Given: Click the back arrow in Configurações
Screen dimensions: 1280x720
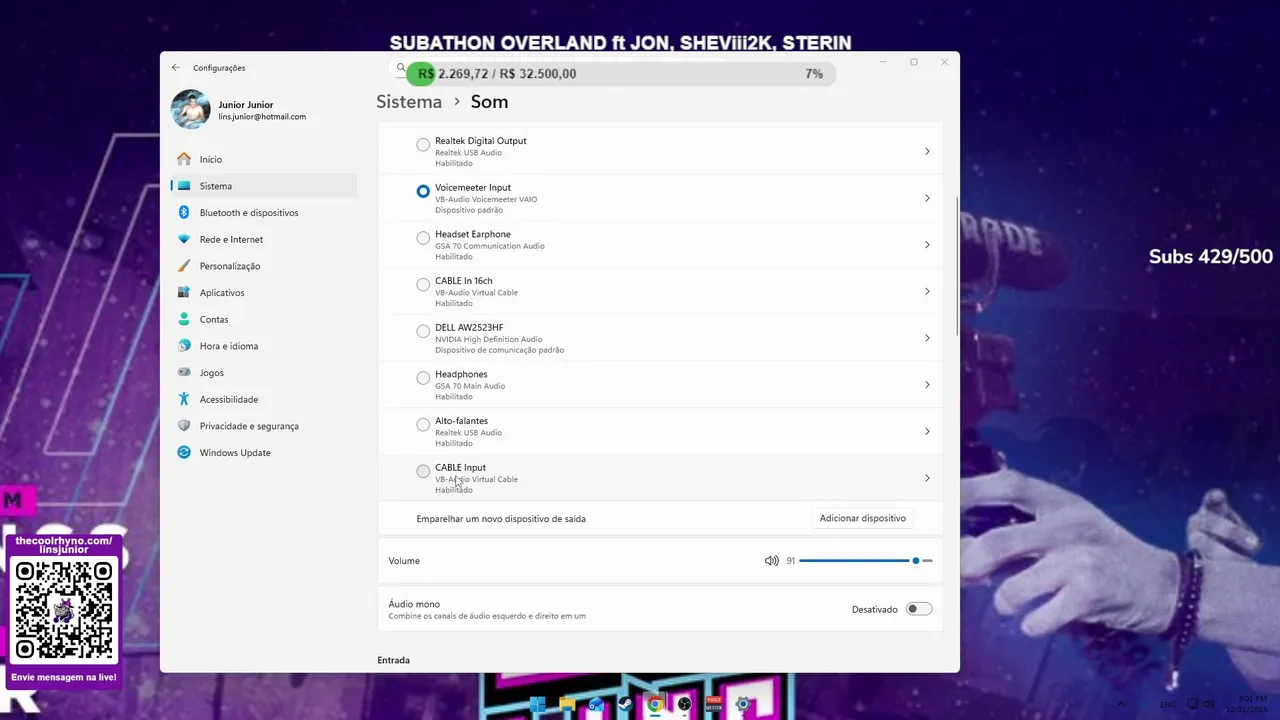Looking at the screenshot, I should [x=176, y=68].
